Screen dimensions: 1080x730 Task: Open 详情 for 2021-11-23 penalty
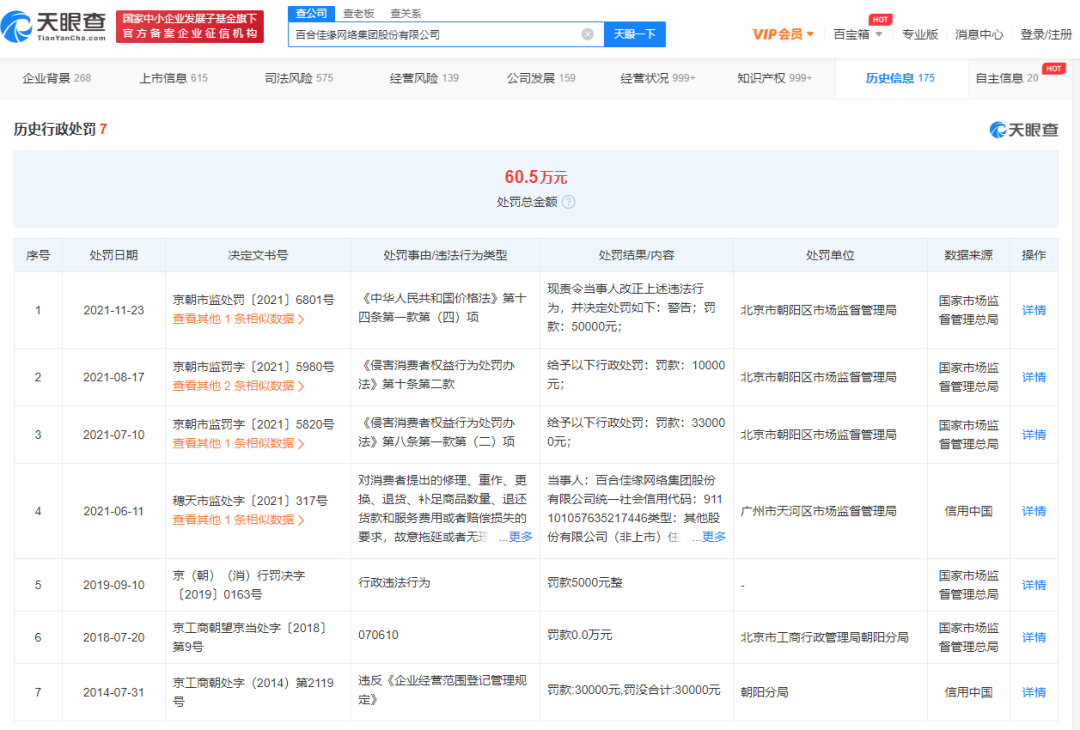[1034, 311]
